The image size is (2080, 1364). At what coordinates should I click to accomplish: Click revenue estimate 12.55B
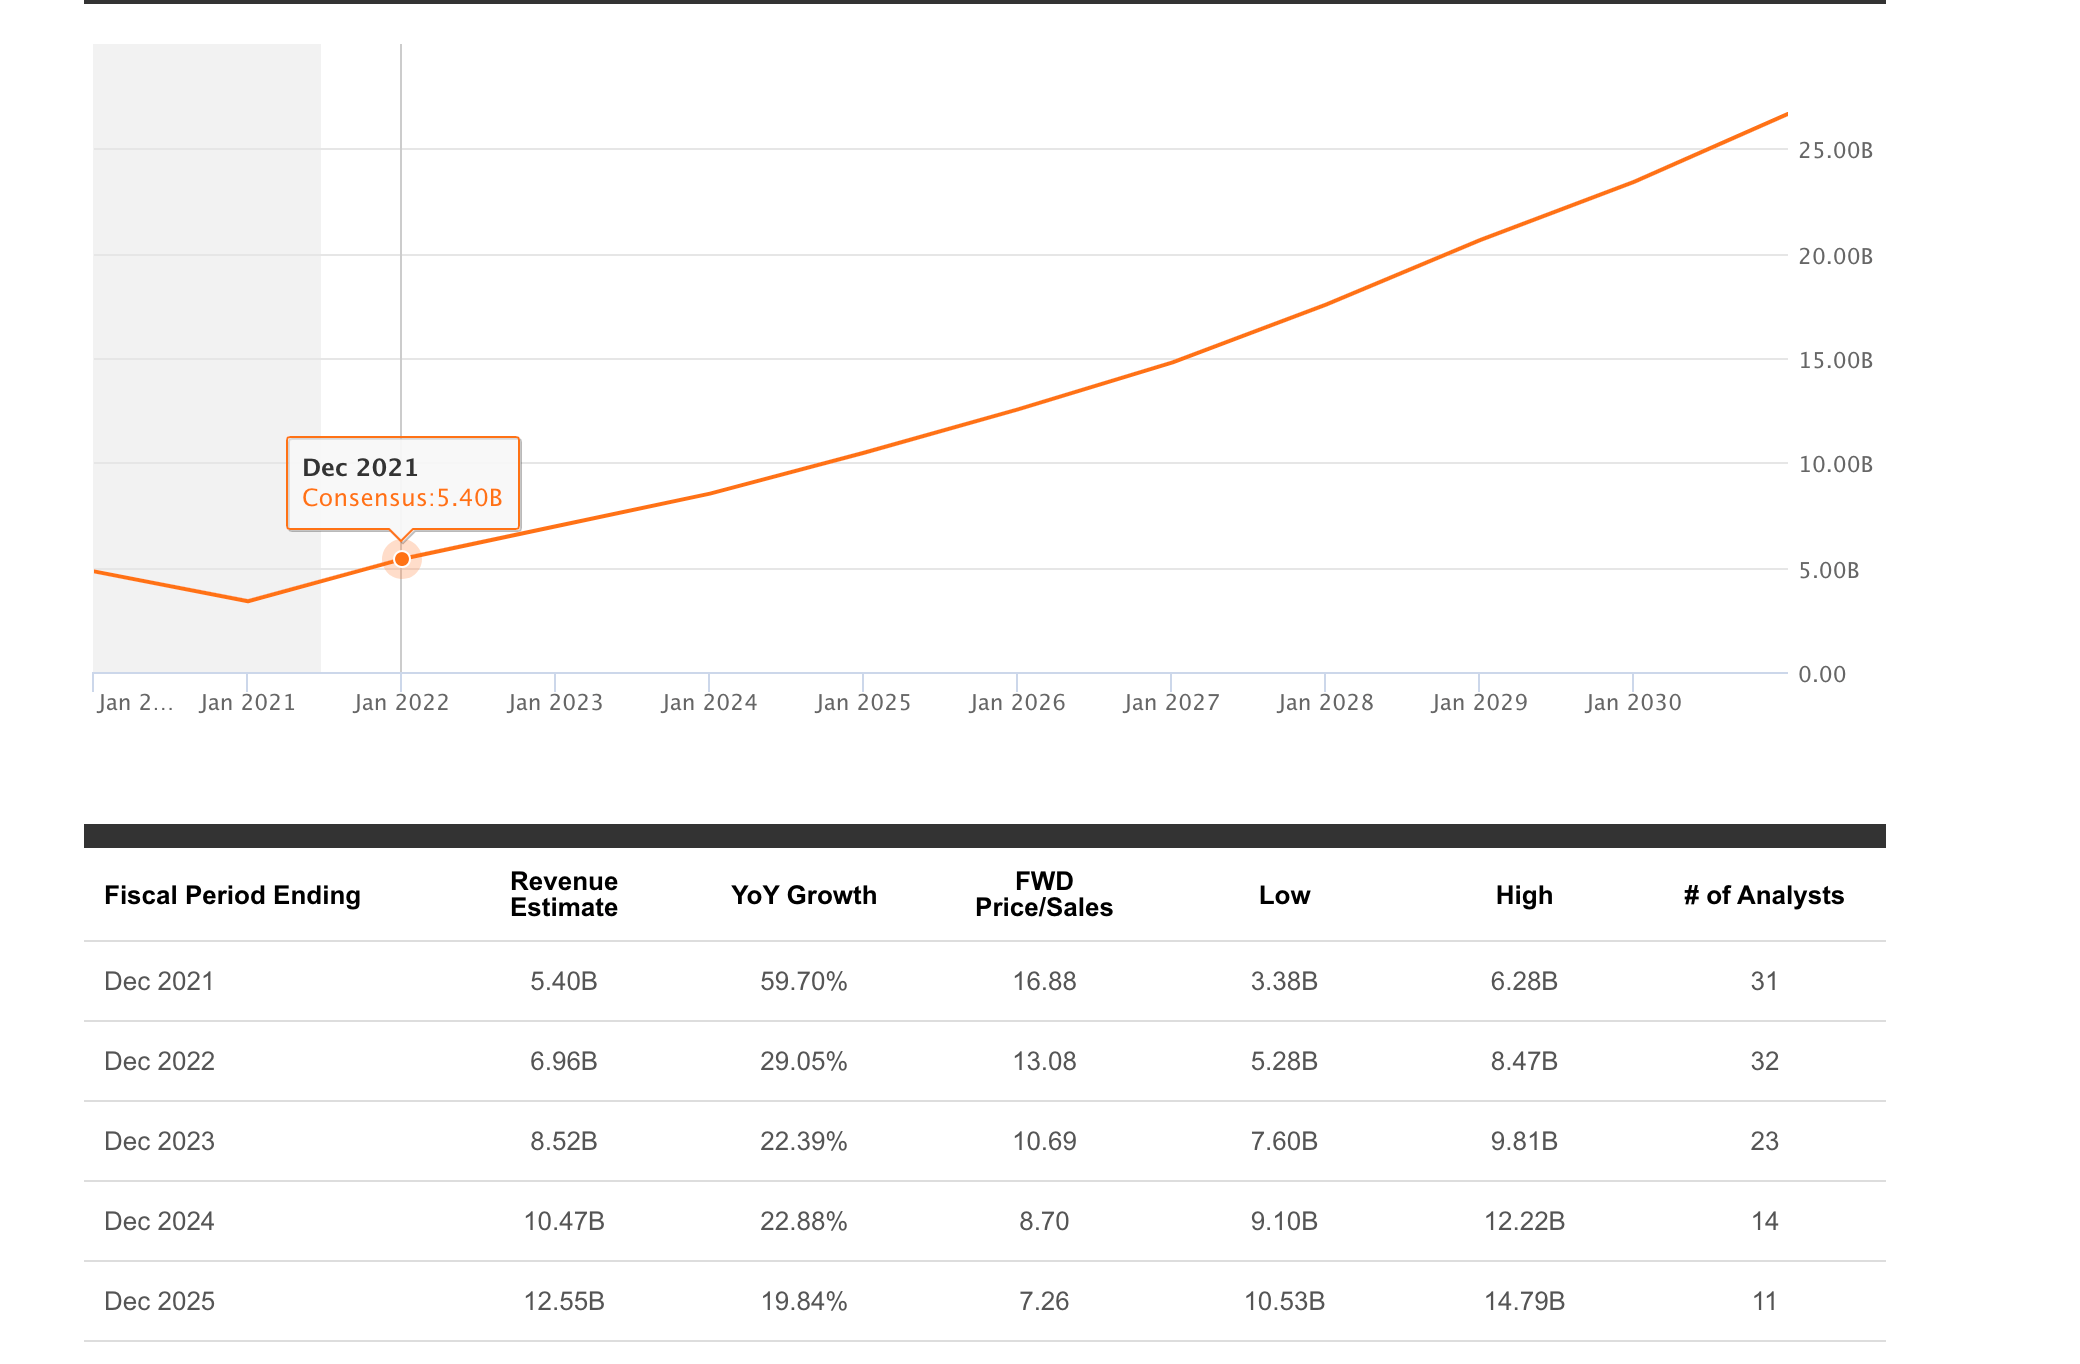564,1301
